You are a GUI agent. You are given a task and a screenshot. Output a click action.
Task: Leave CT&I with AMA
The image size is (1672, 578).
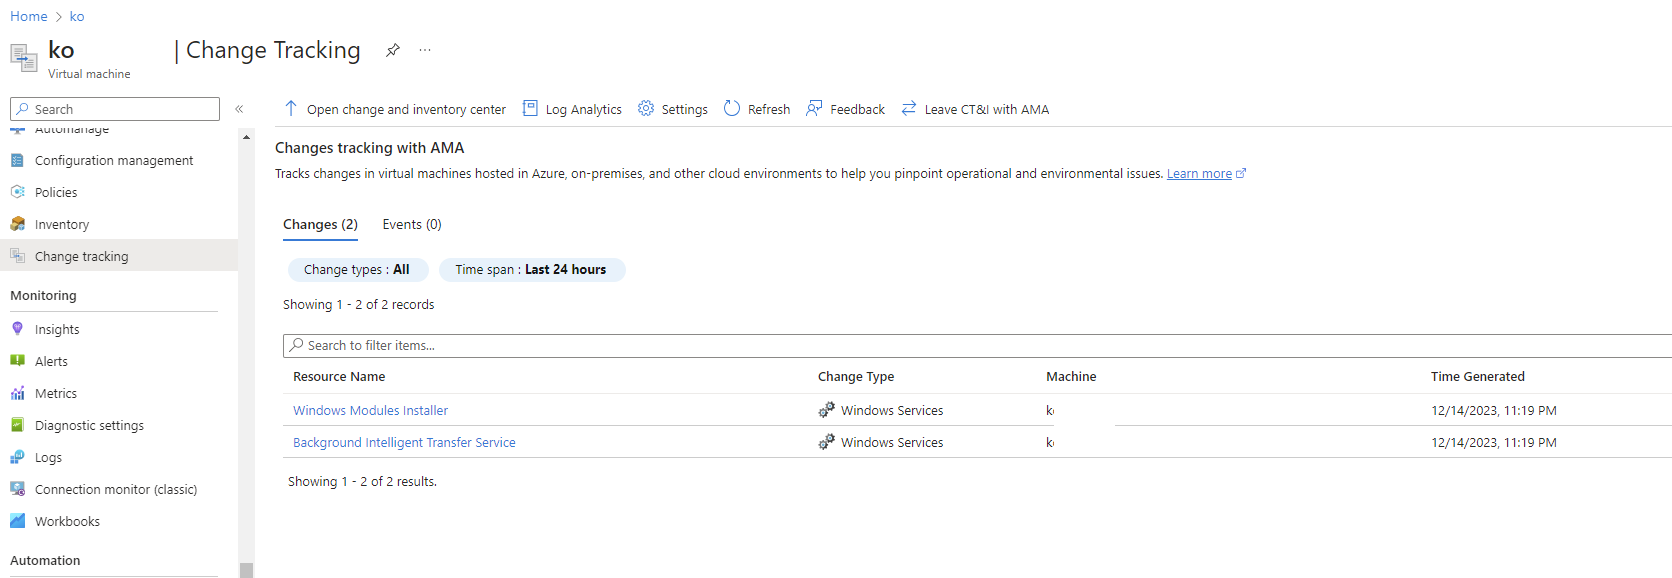tap(975, 109)
